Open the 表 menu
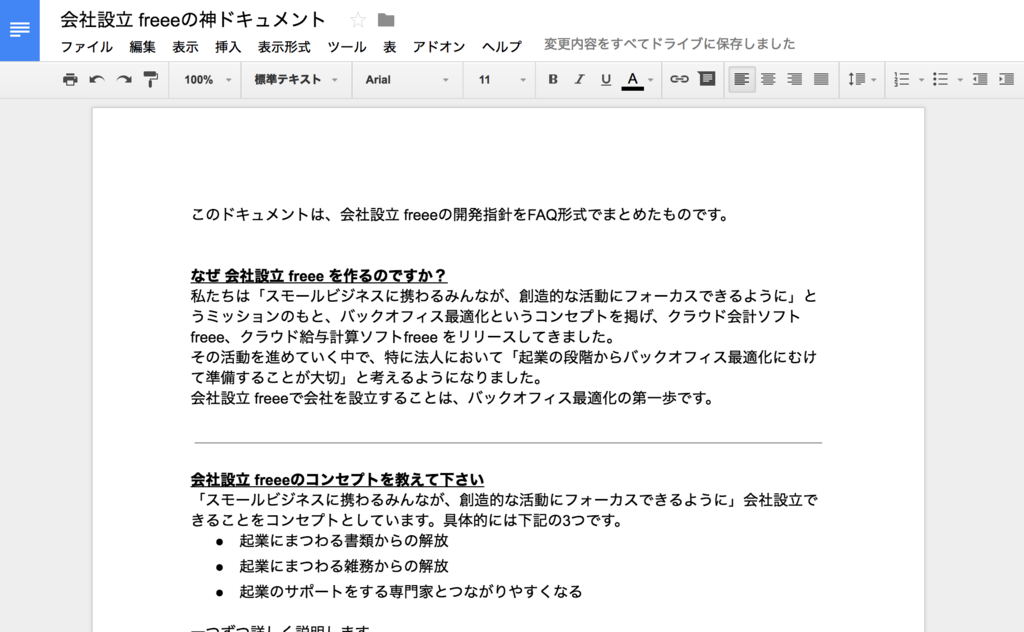 point(390,47)
